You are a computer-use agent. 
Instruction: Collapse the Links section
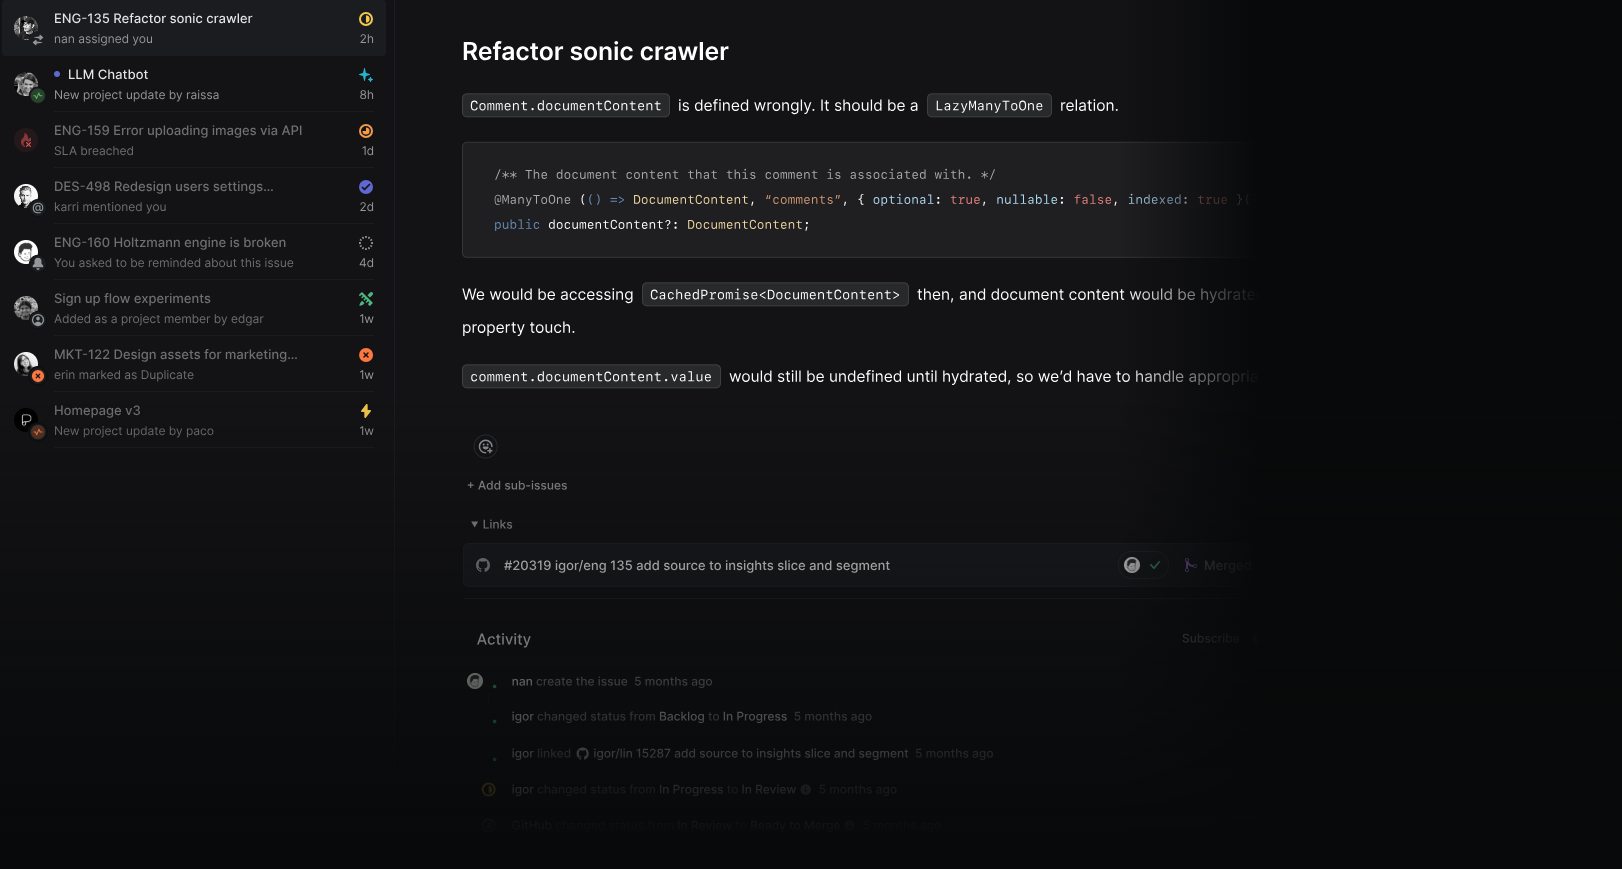click(x=491, y=524)
